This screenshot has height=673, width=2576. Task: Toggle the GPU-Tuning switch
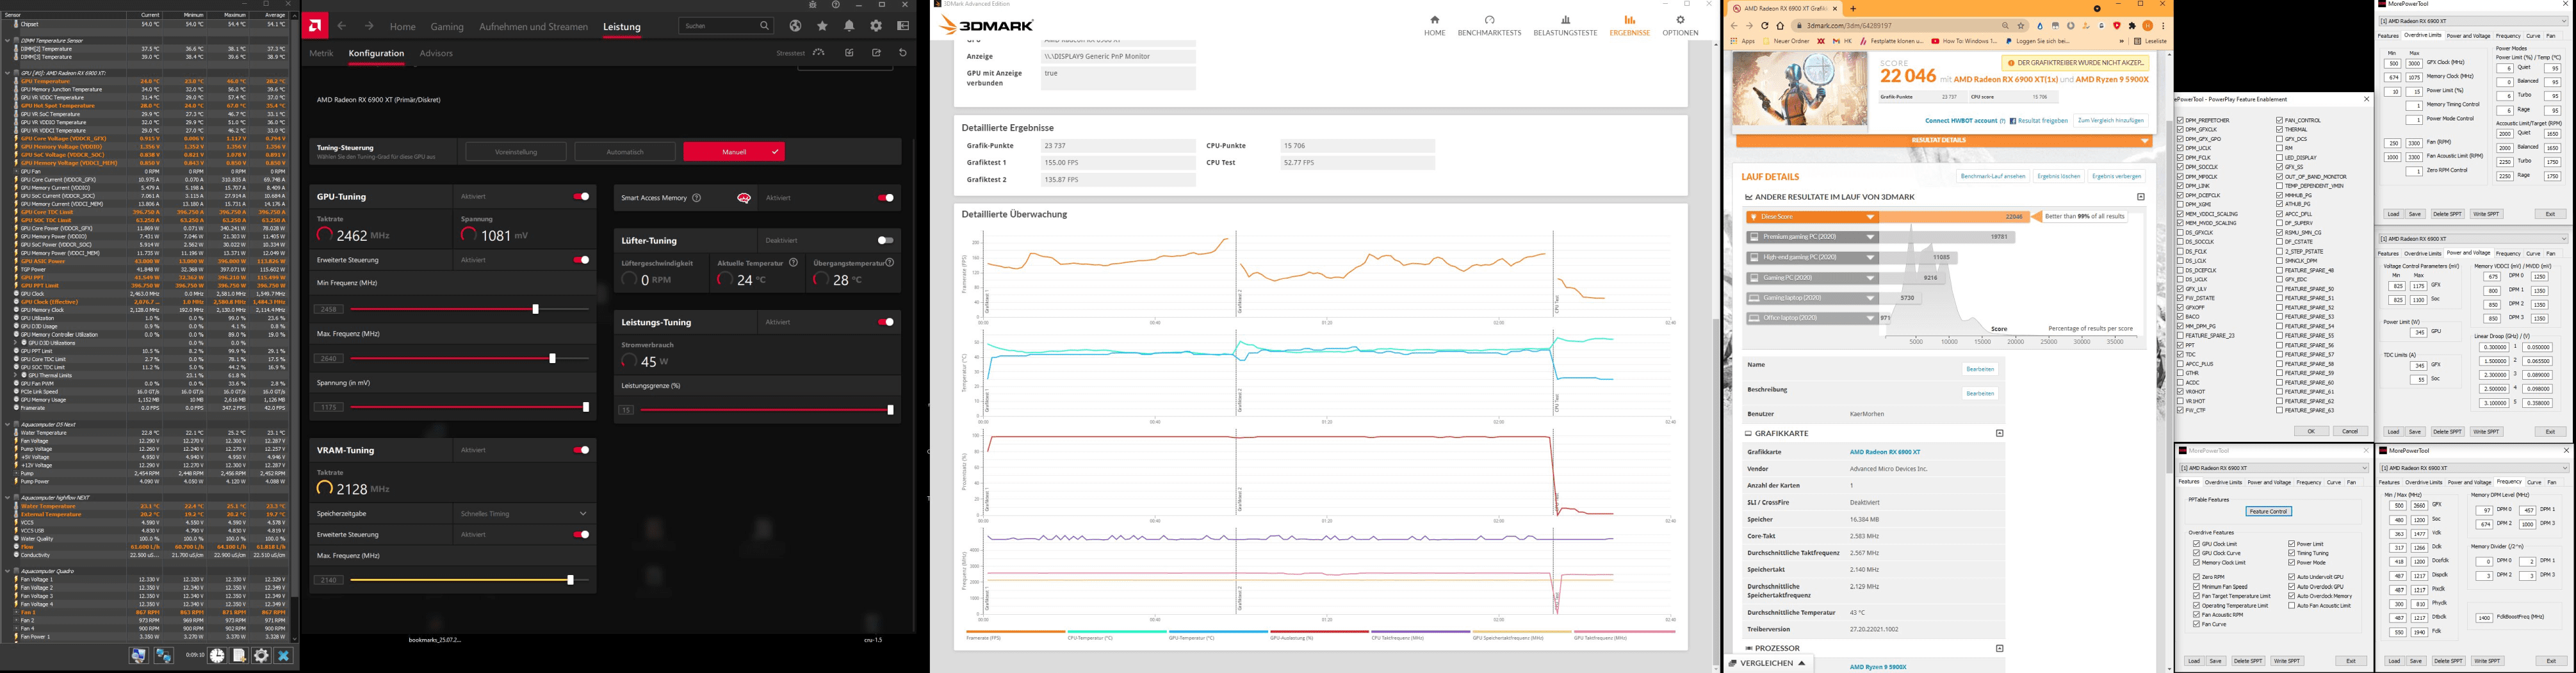coord(581,197)
